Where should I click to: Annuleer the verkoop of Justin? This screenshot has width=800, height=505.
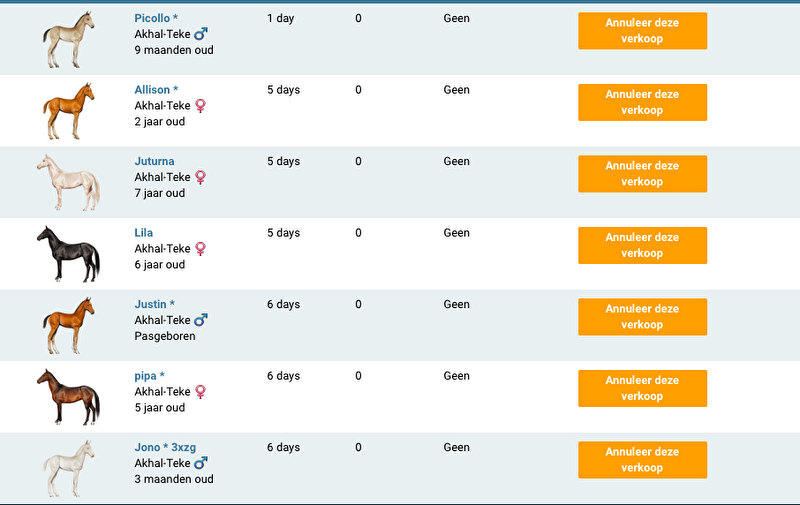coord(642,317)
